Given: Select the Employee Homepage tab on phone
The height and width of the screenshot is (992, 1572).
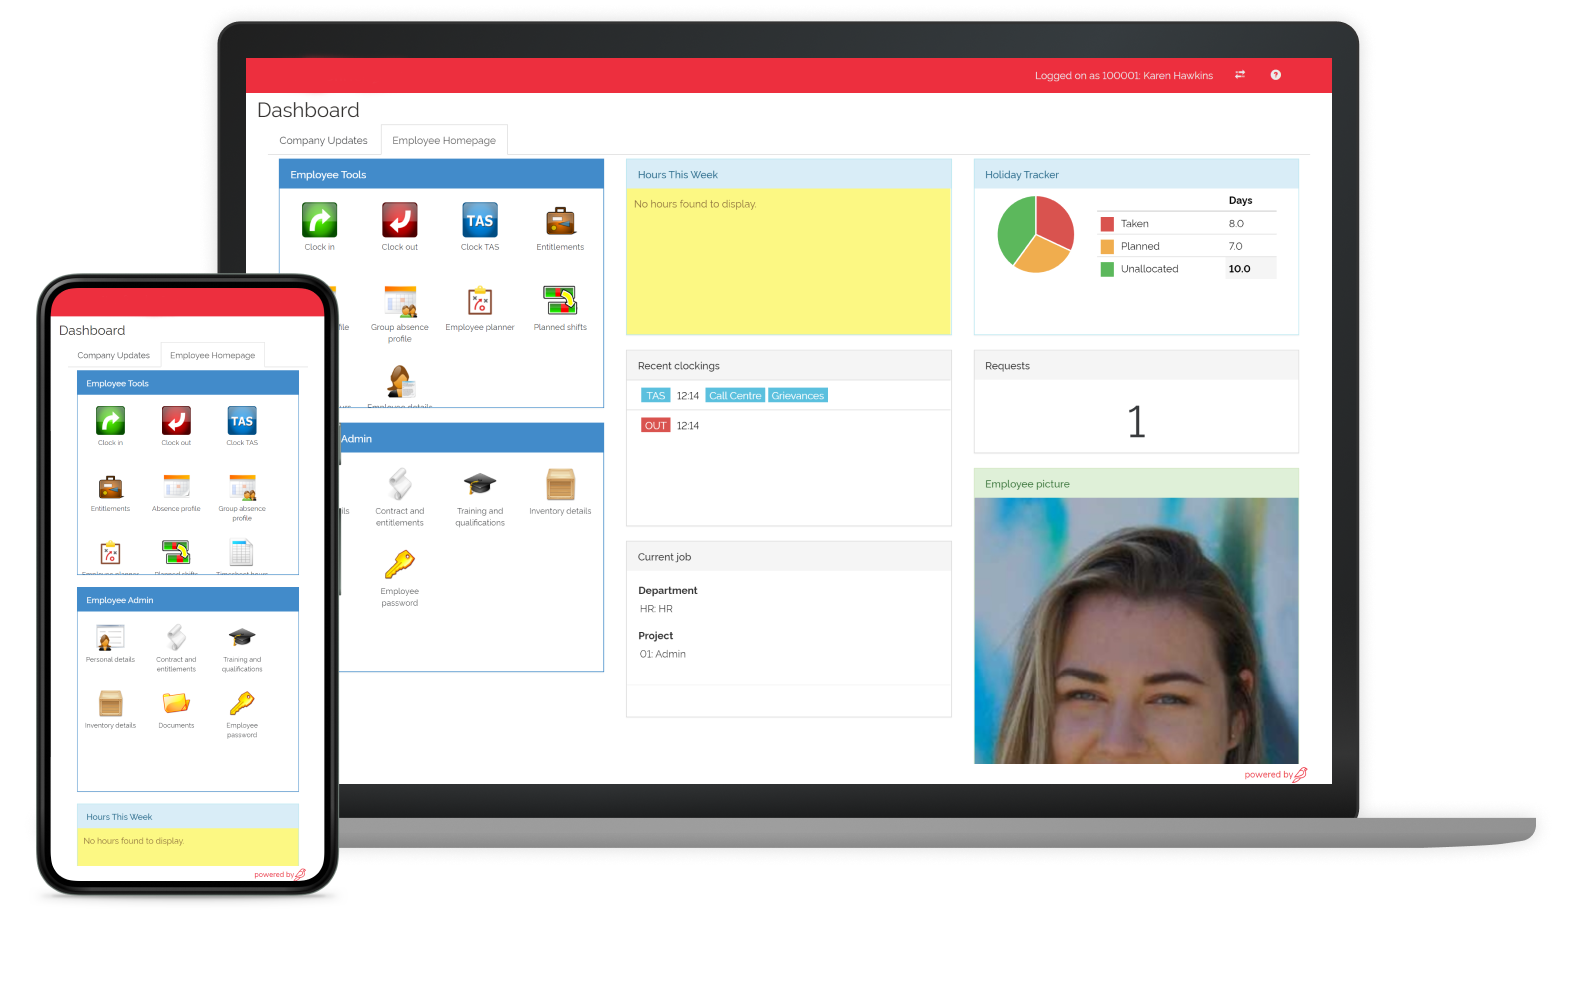Looking at the screenshot, I should (x=212, y=356).
